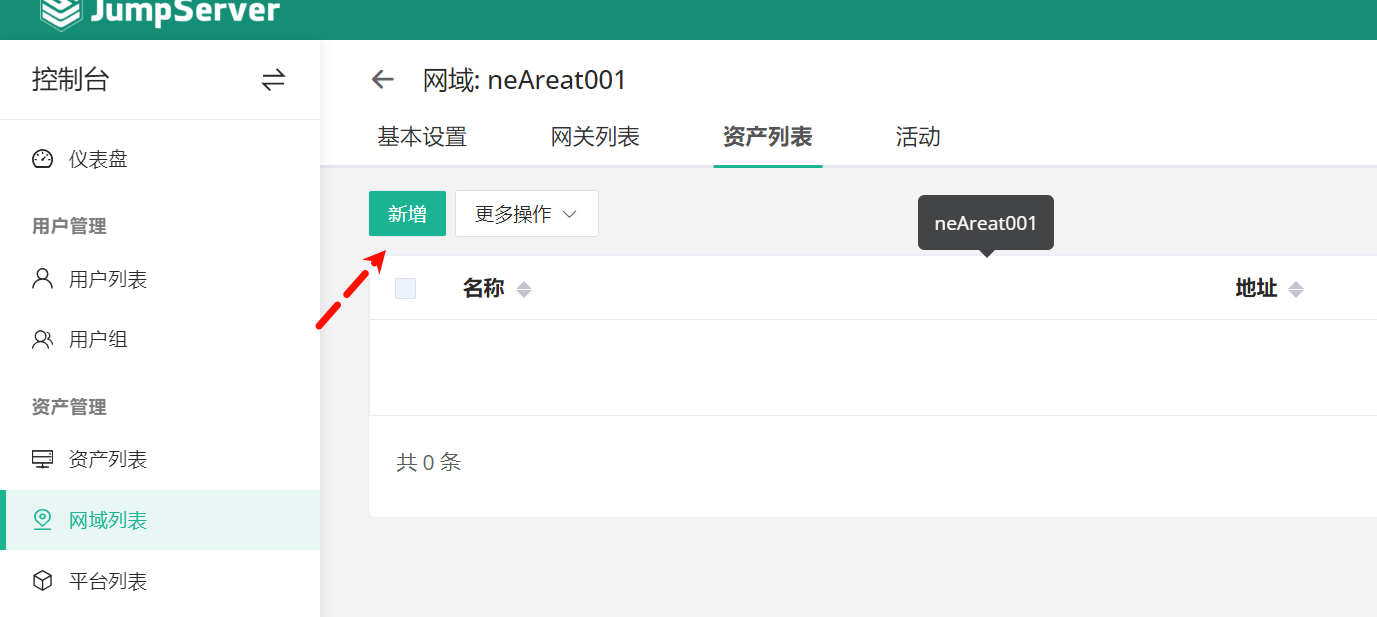Viewport: 1377px width, 617px height.
Task: Open 平台列表 in the sidebar
Action: point(108,581)
